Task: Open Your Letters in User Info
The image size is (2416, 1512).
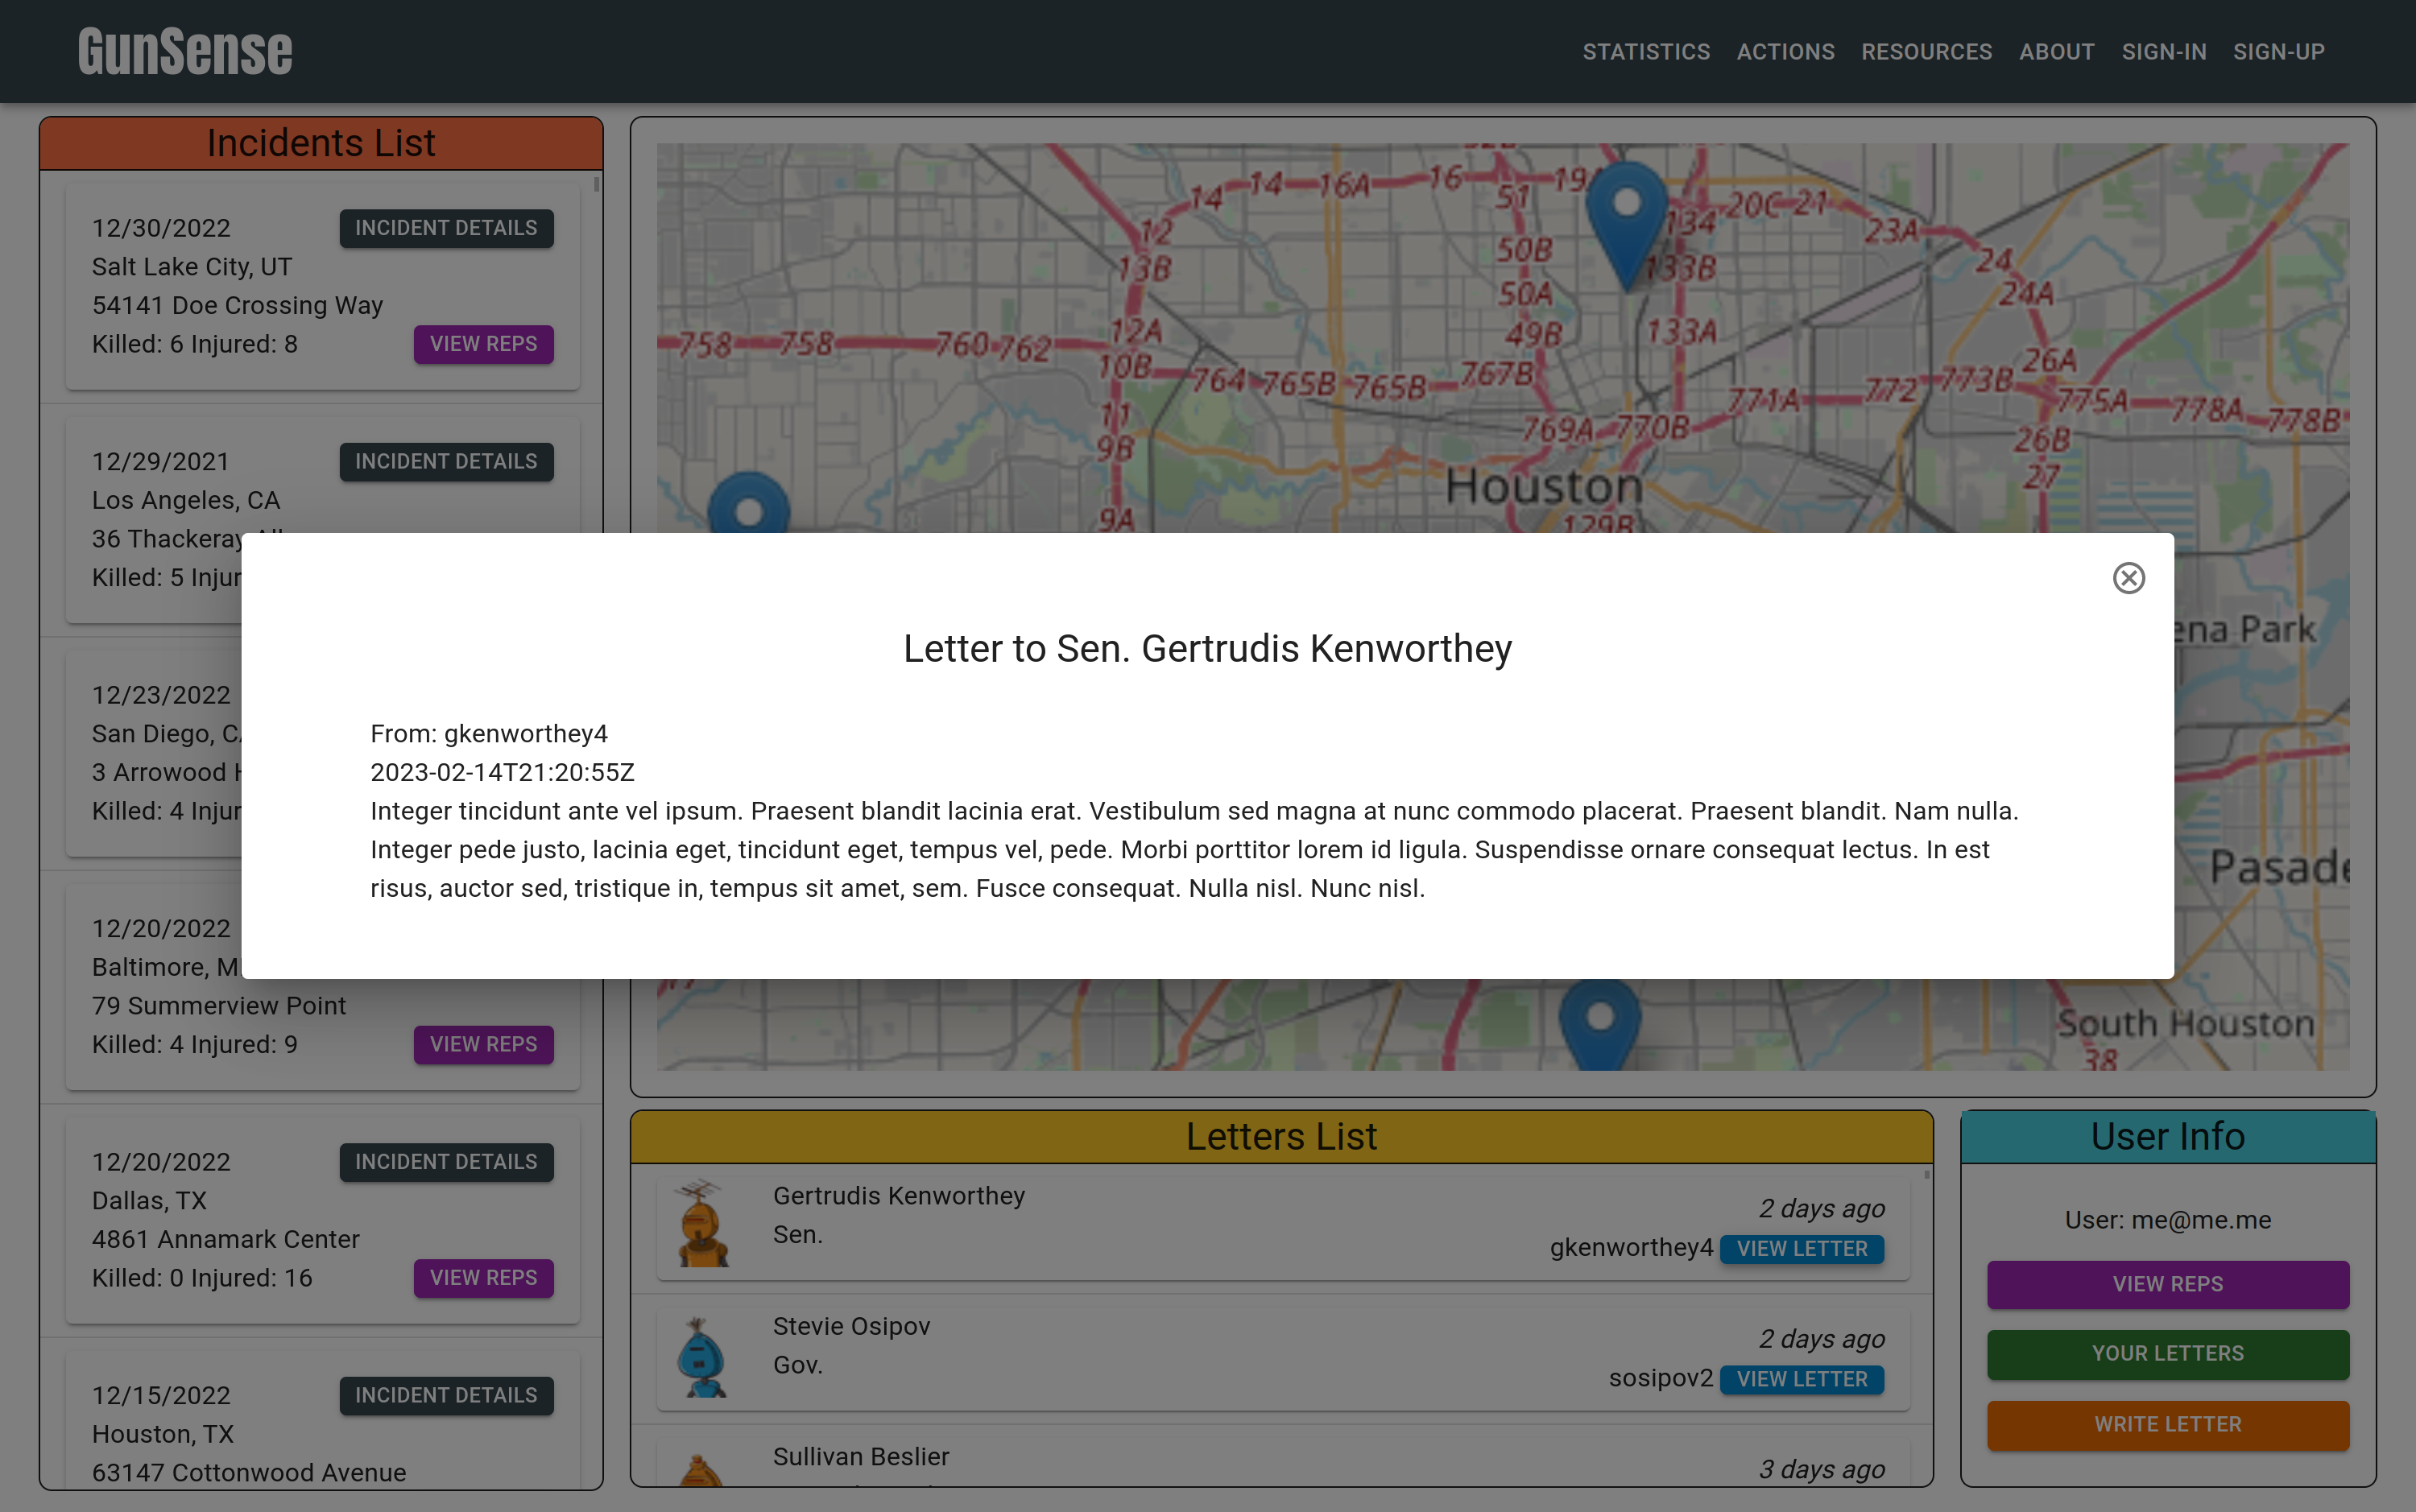Action: point(2167,1353)
